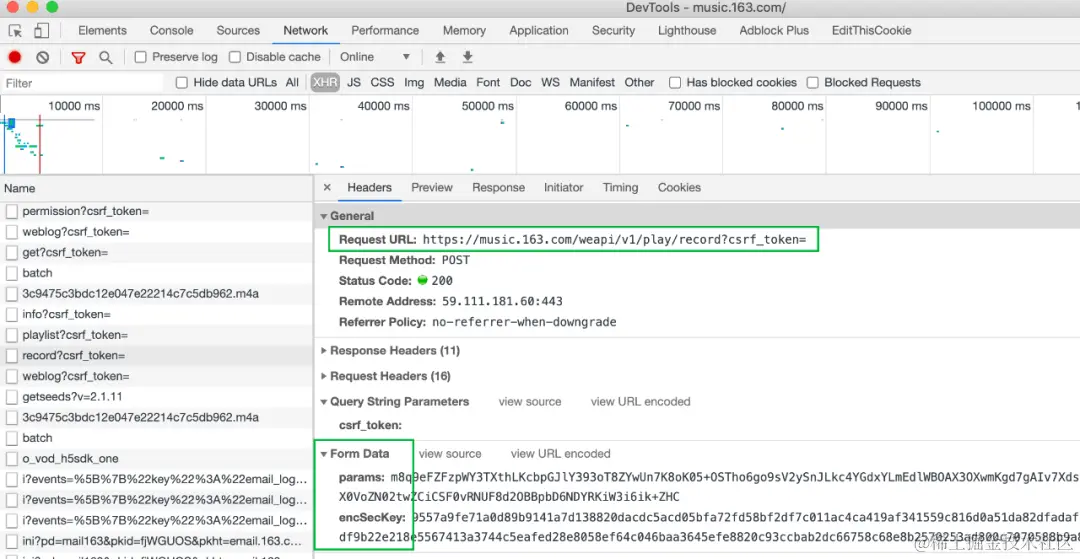Open the Security panel tab
Screen dimensions: 1080x559
pos(613,31)
